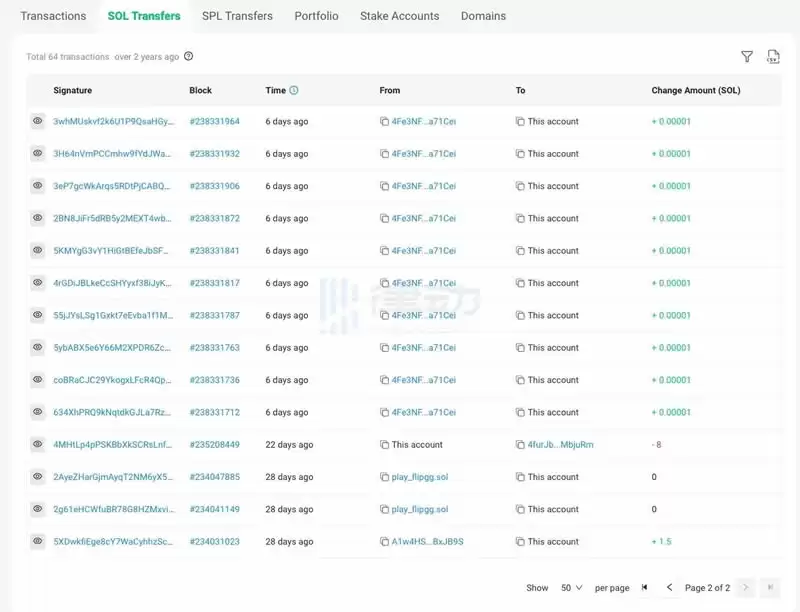
Task: Open the filter icon above table
Action: [746, 57]
